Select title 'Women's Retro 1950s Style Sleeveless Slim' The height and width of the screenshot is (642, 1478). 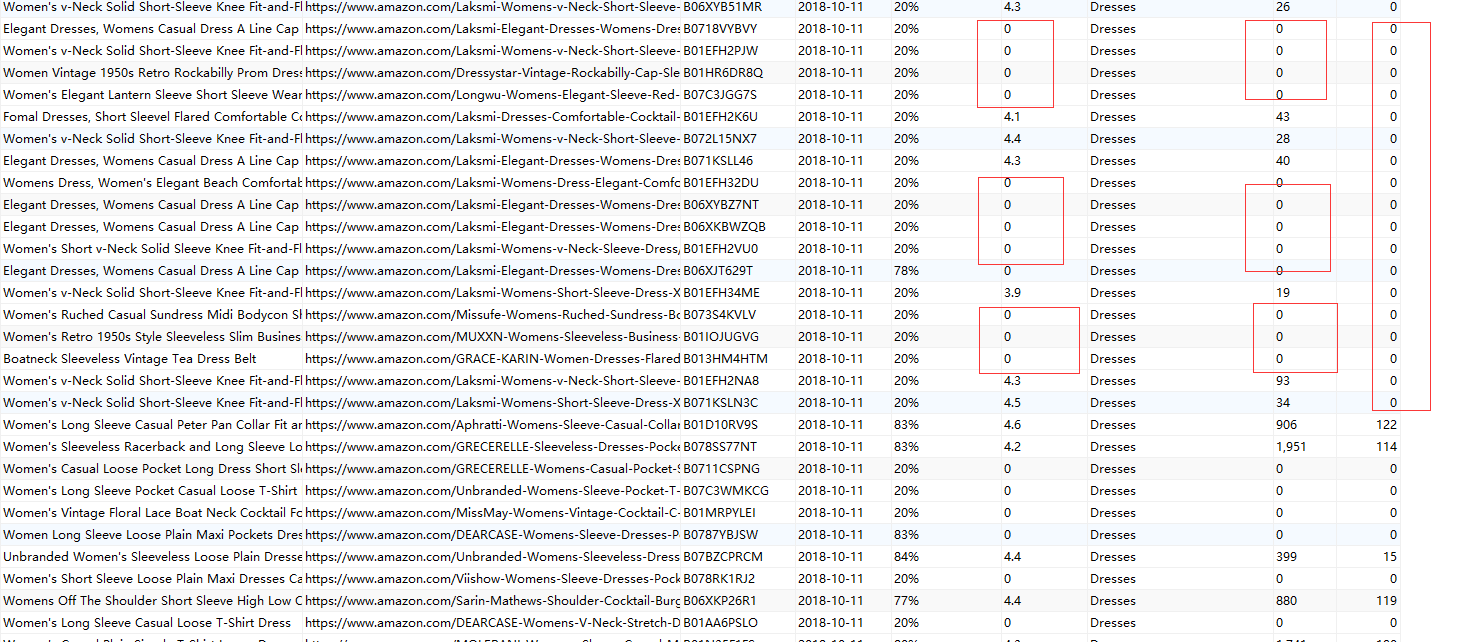point(152,336)
